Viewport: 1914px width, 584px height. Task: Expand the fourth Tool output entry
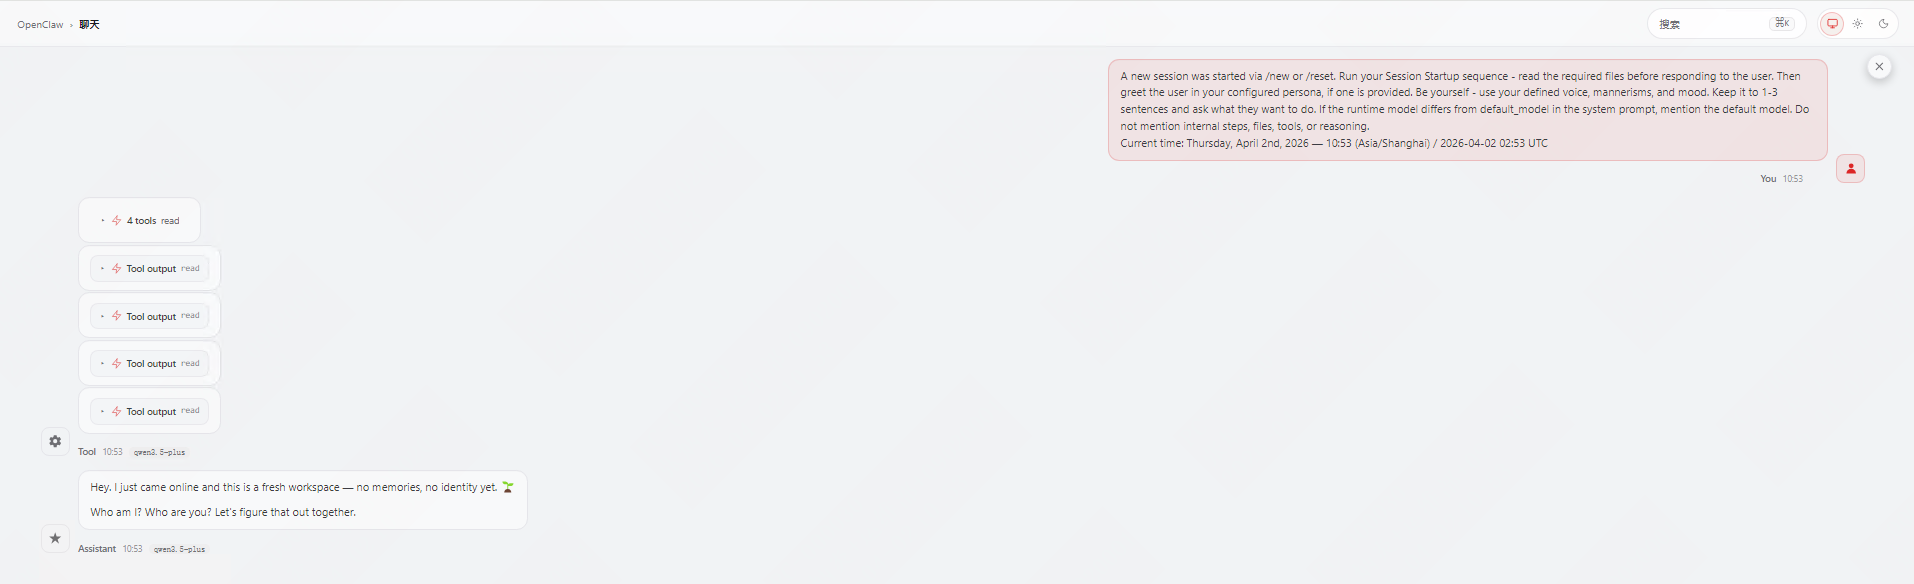click(149, 411)
